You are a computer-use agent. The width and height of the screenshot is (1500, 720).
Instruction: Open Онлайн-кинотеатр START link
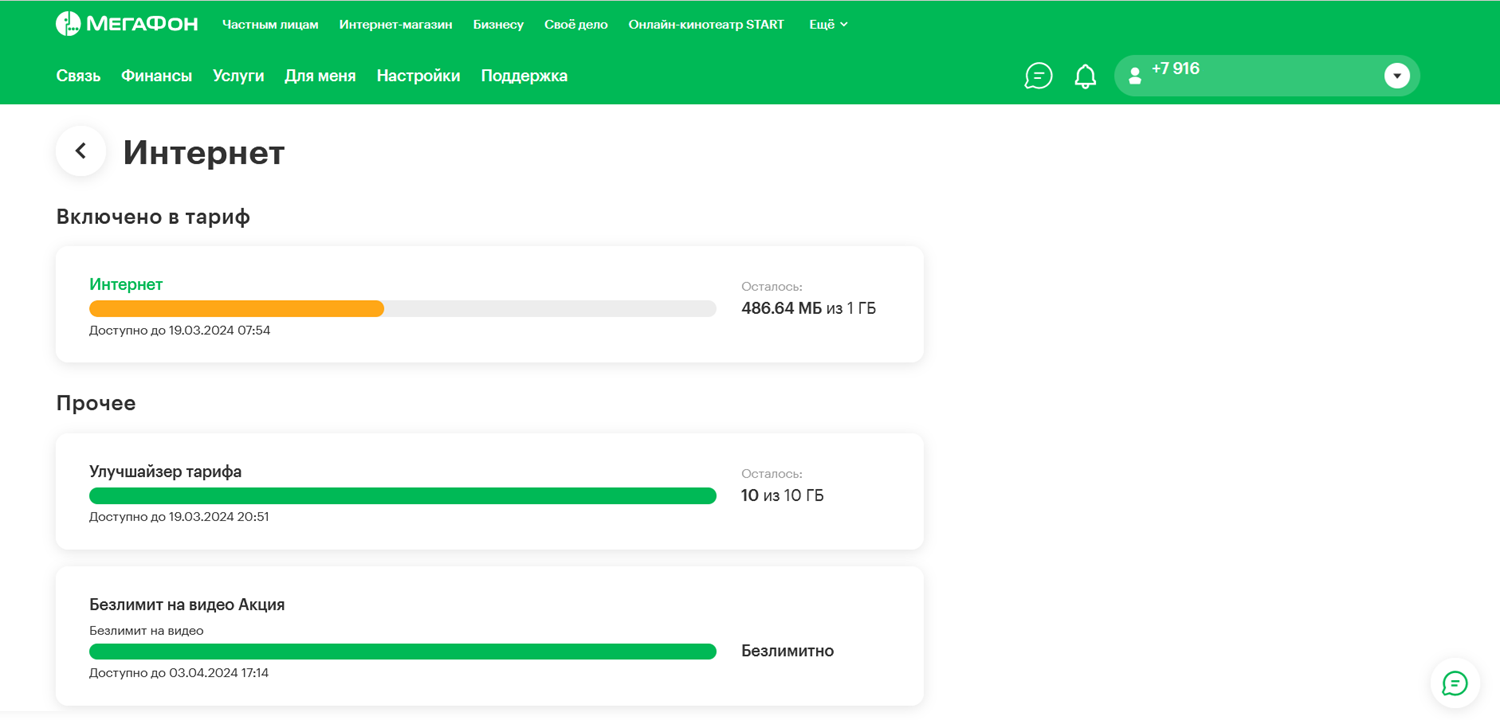coord(706,24)
